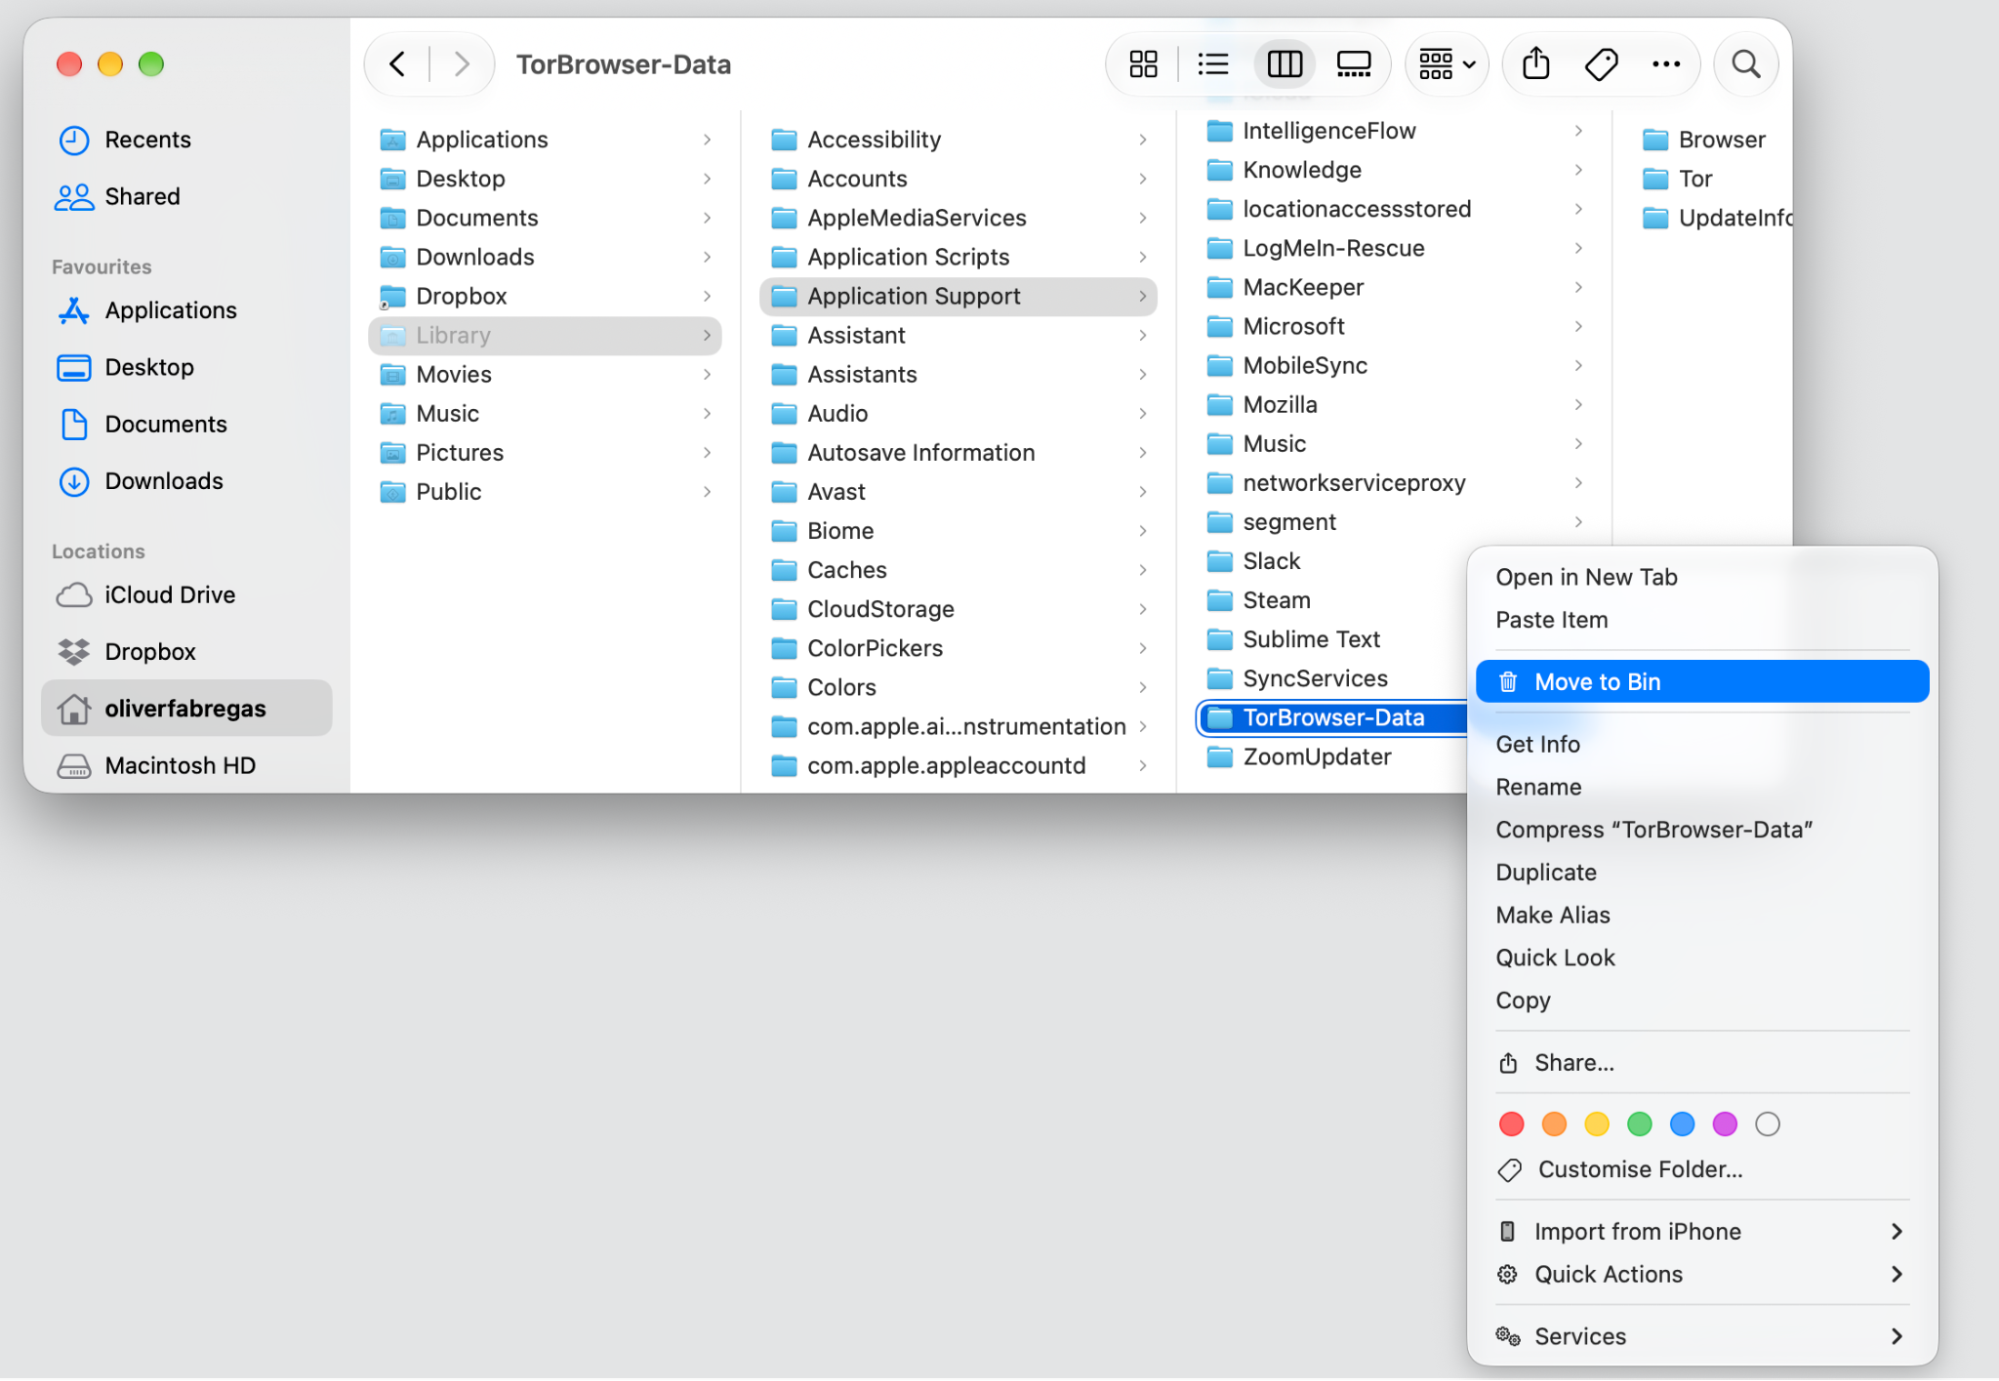Viewport: 1999px width, 1381px height.
Task: Go back with the left chevron
Action: click(397, 64)
